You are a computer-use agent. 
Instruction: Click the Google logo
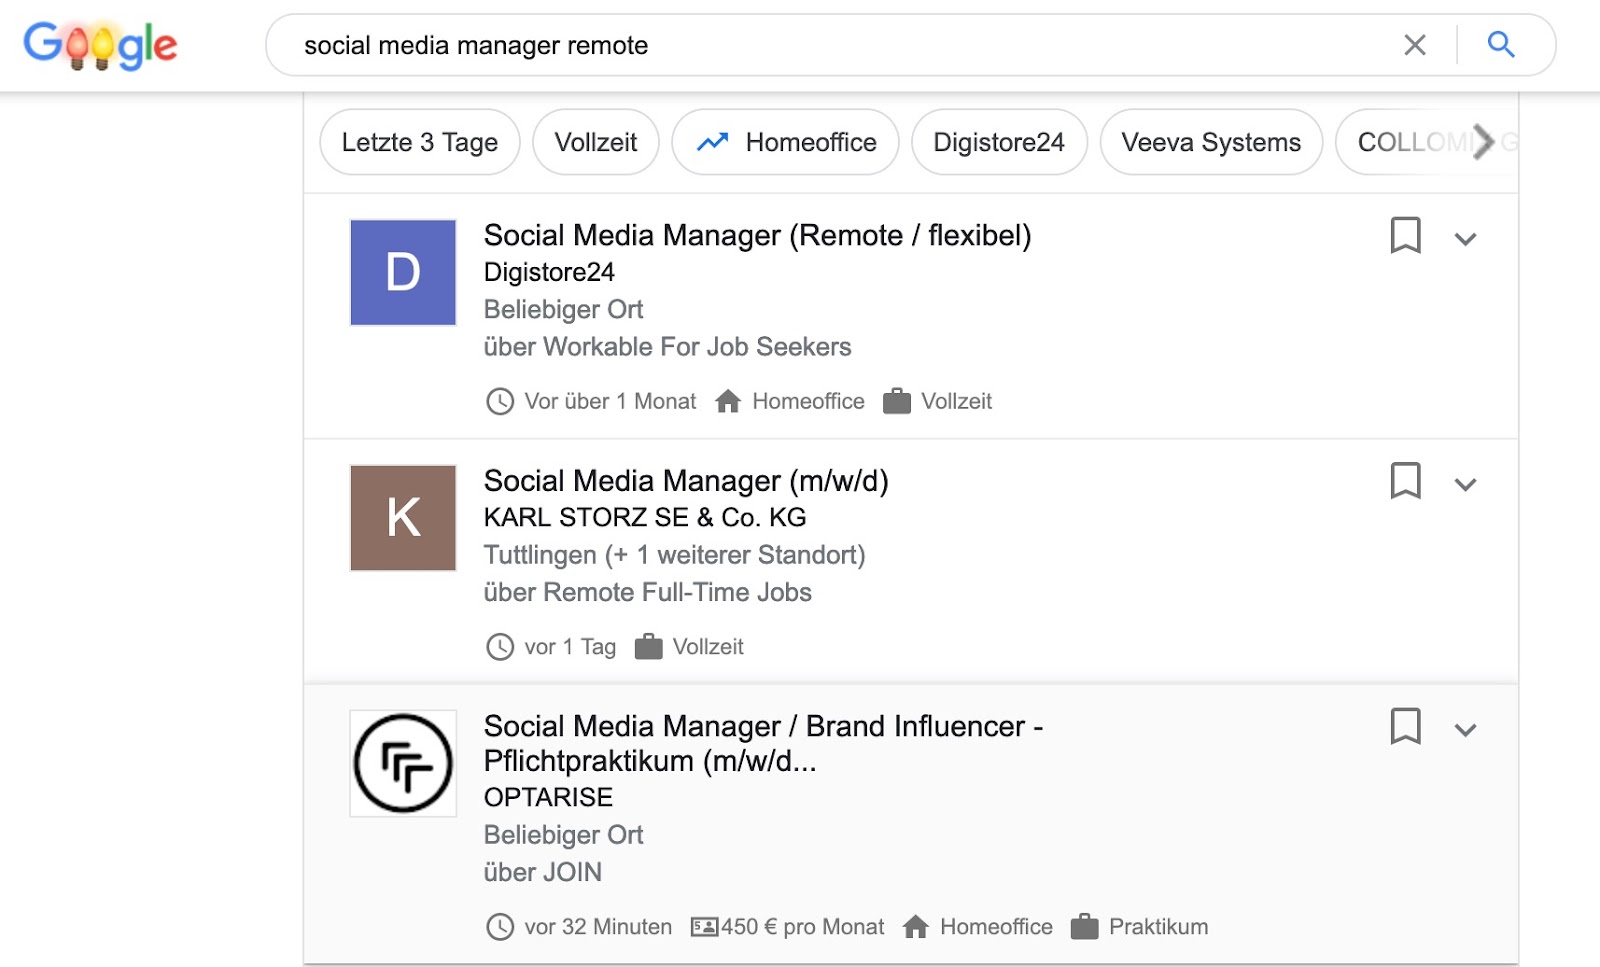coord(100,45)
